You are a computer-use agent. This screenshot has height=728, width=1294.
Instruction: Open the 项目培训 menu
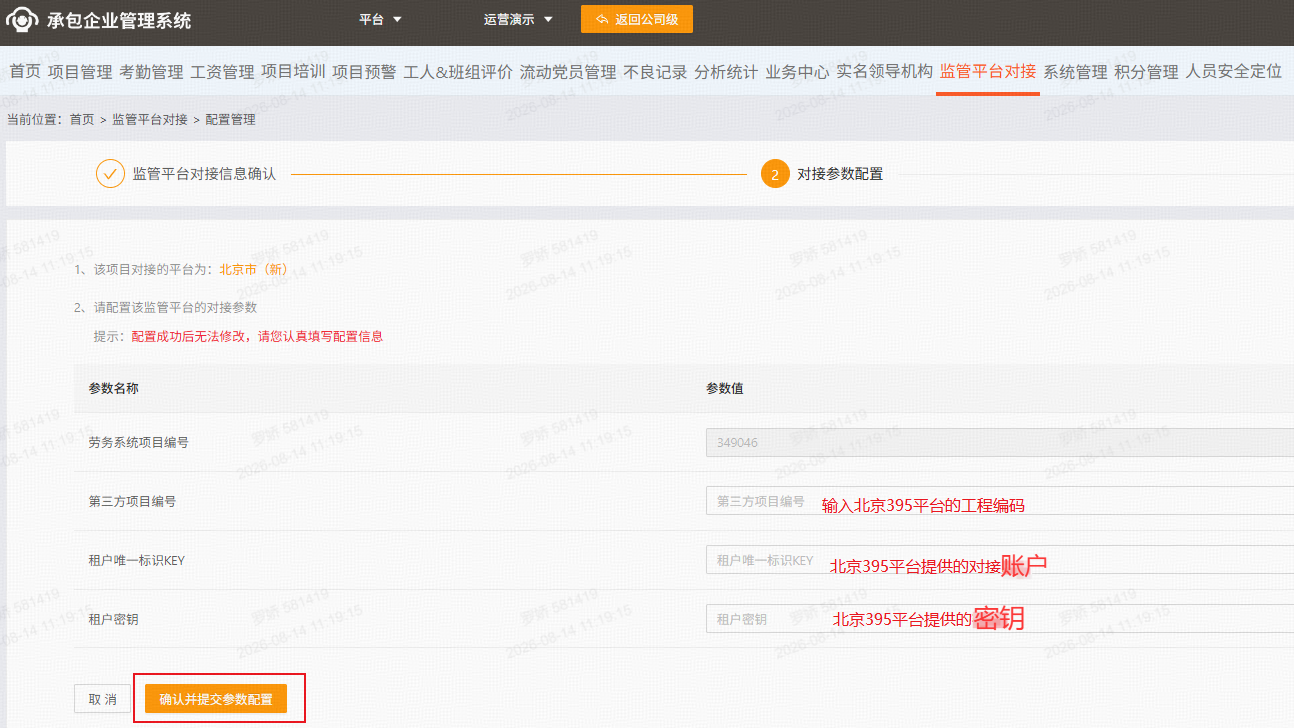pyautogui.click(x=293, y=71)
